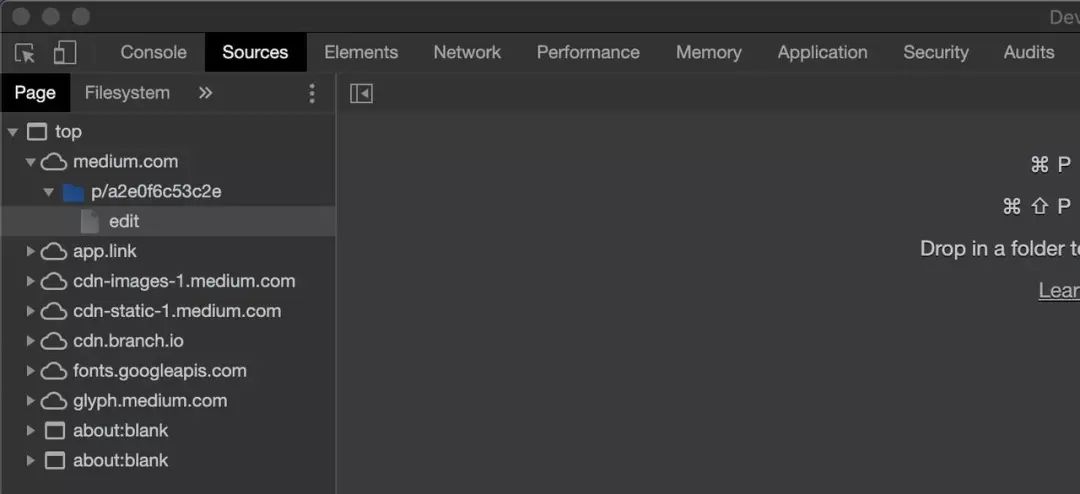1080x494 pixels.
Task: Select the edit file icon
Action: pos(90,221)
